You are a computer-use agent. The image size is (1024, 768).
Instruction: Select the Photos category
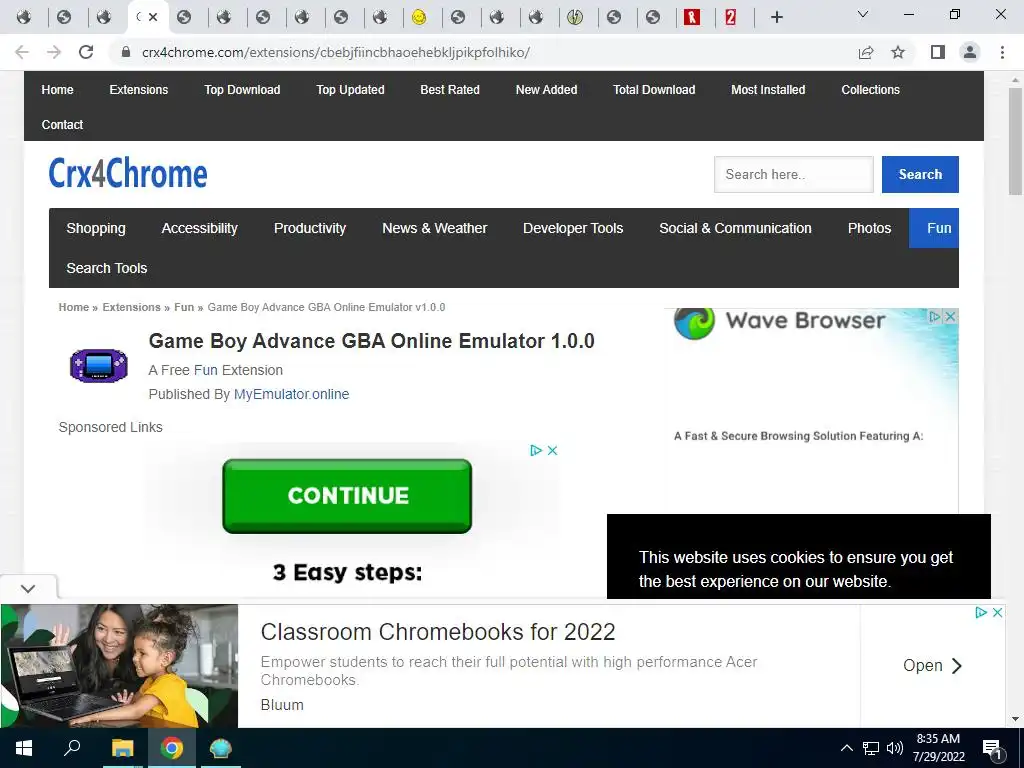[x=869, y=228]
